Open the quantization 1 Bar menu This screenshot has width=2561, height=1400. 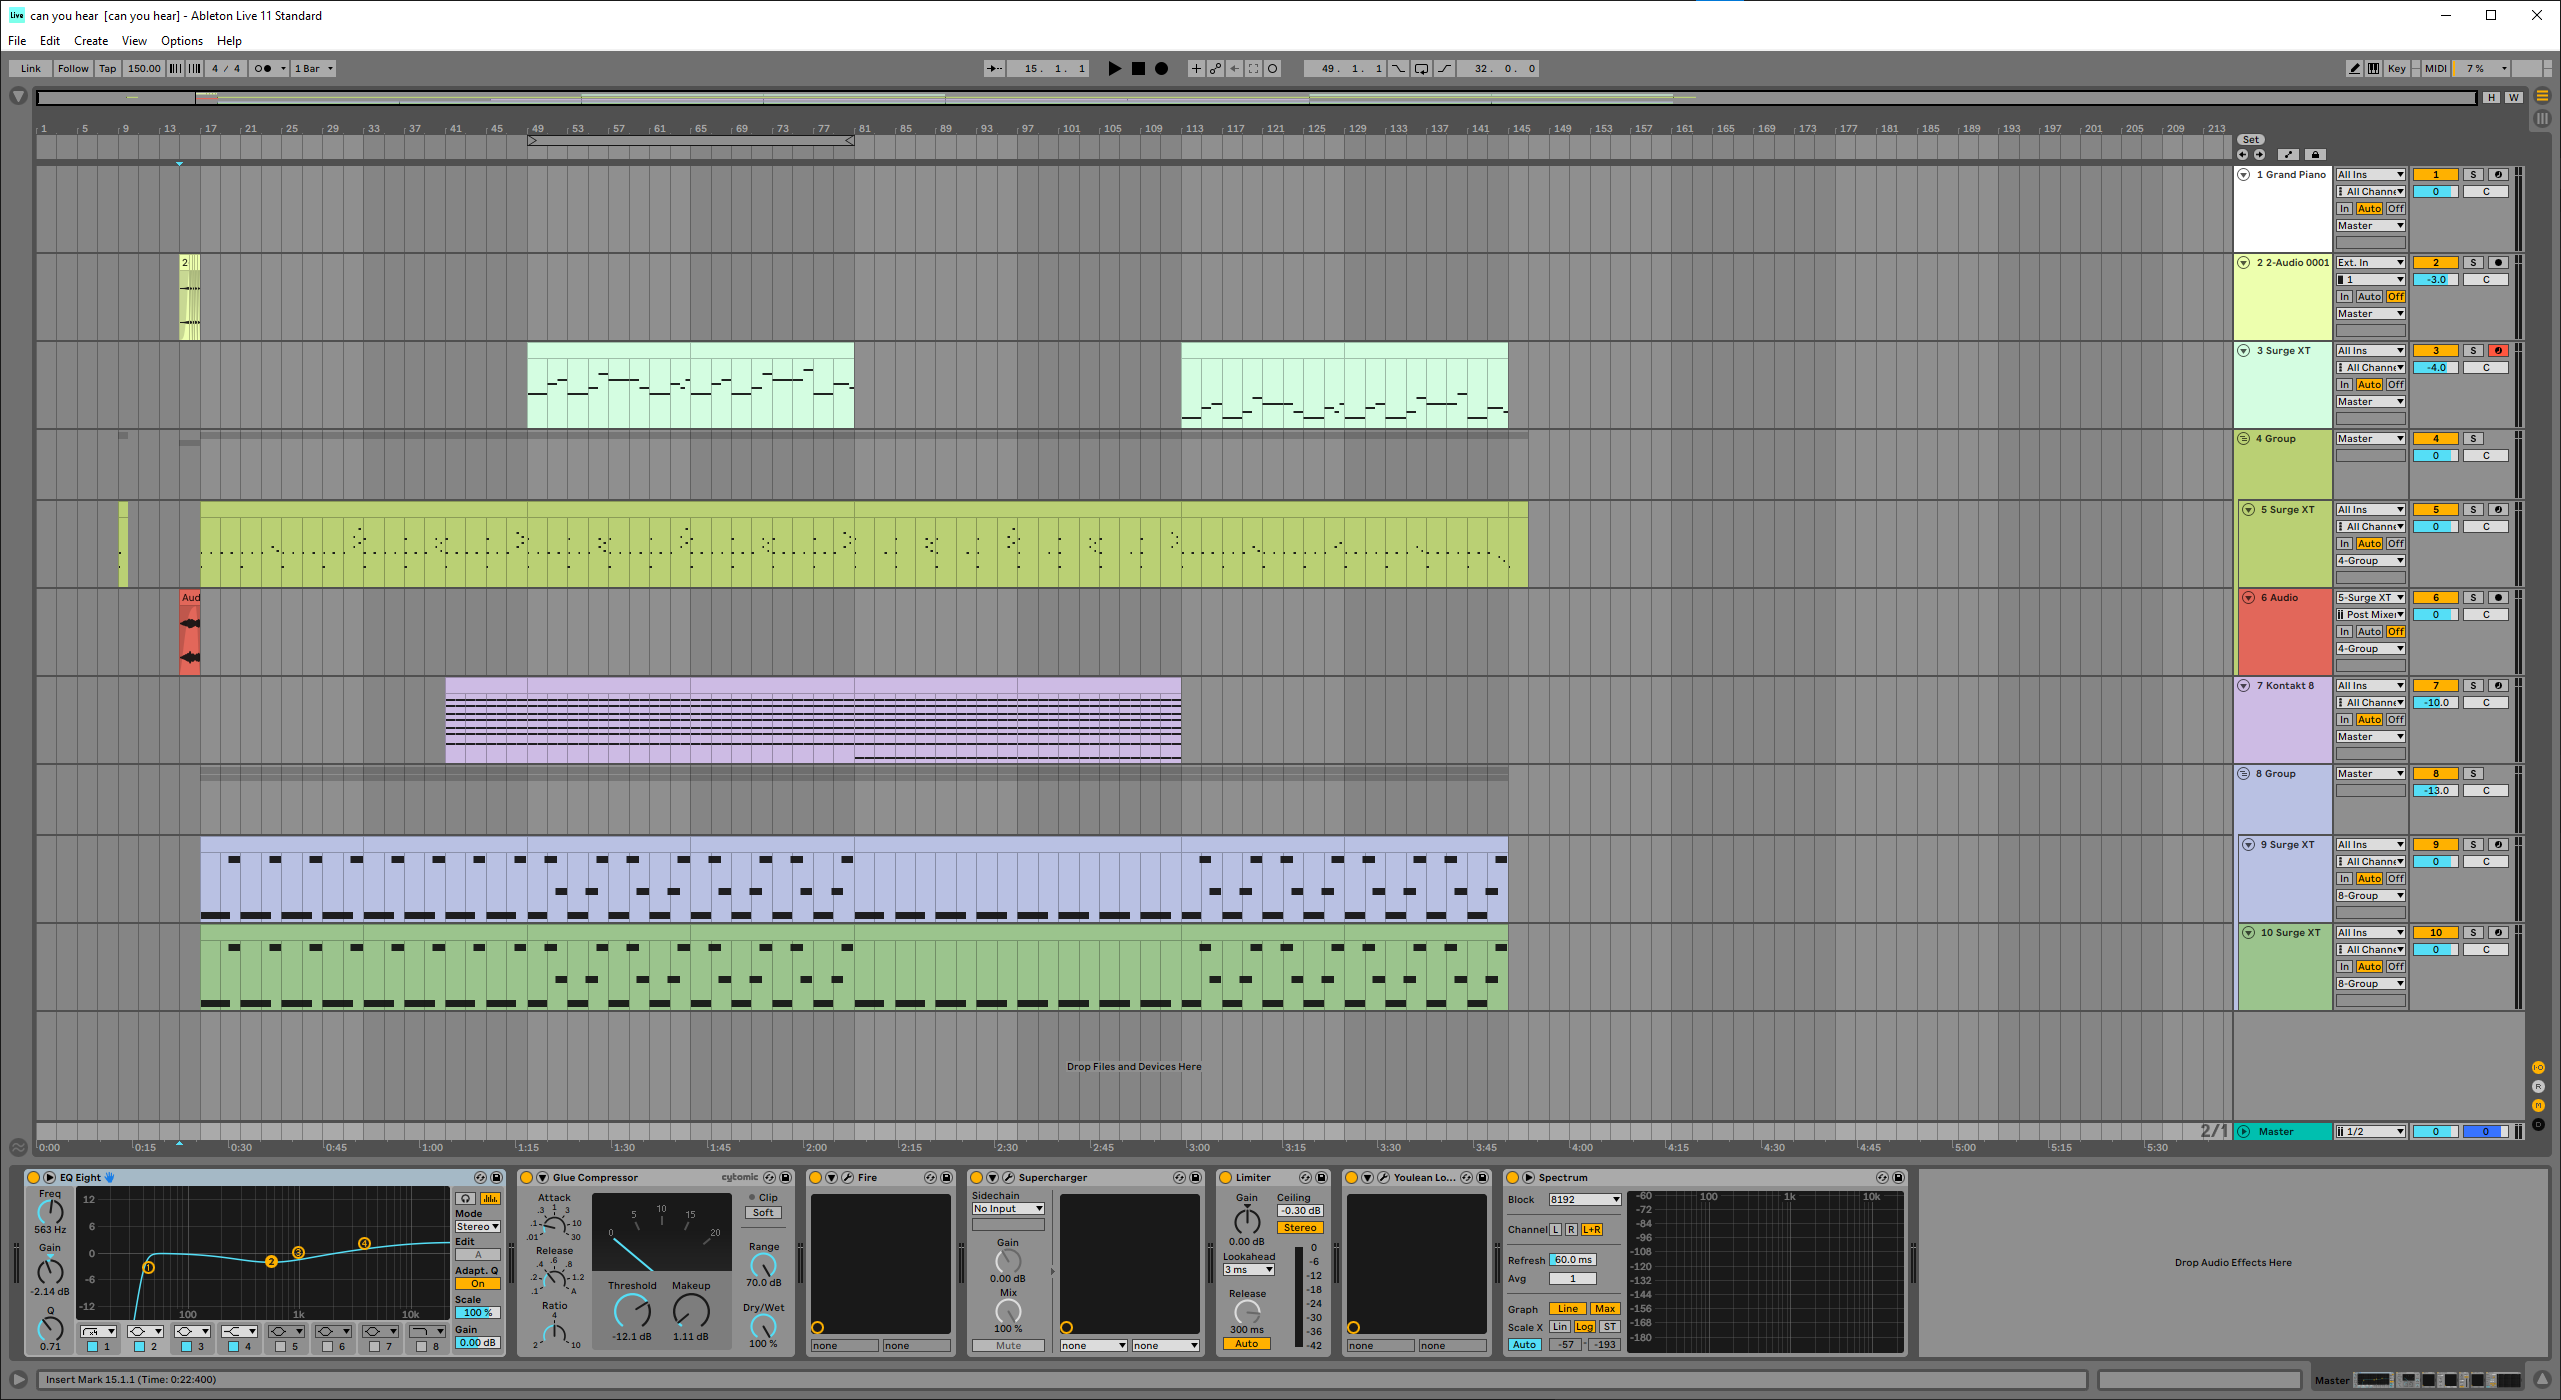pos(314,69)
